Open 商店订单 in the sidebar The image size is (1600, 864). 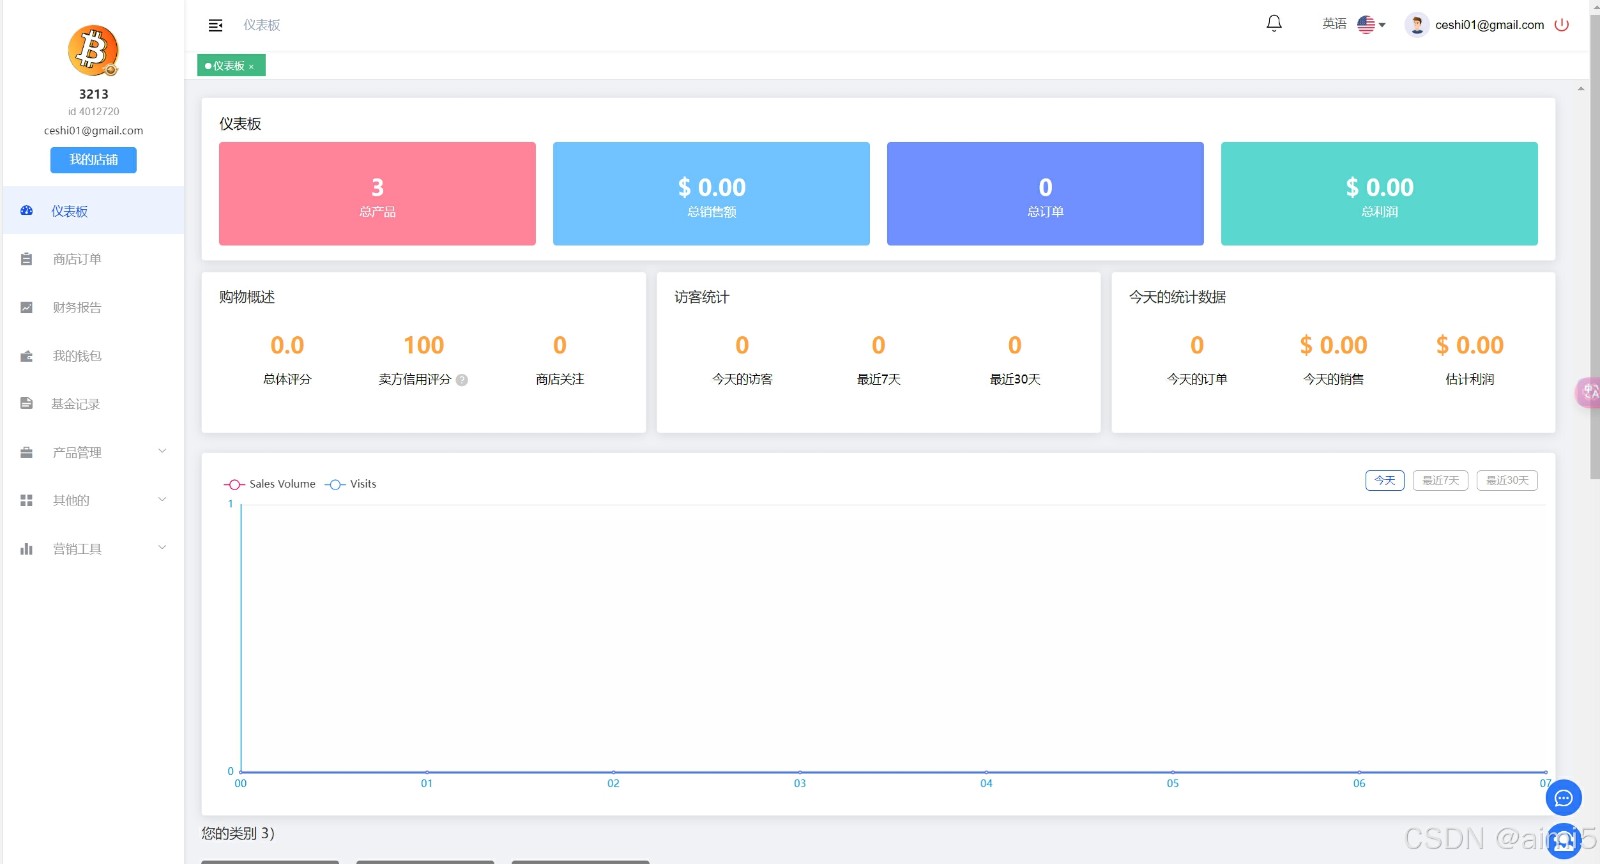pos(77,259)
